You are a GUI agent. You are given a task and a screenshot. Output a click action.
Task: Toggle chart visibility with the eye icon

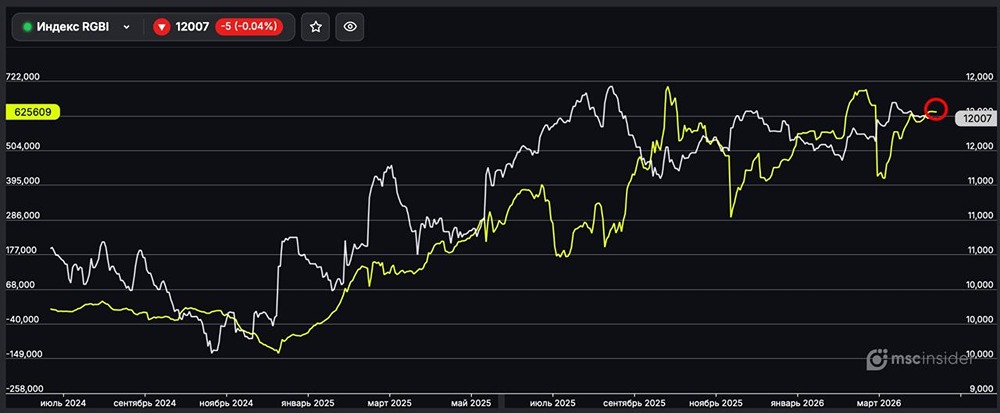350,27
